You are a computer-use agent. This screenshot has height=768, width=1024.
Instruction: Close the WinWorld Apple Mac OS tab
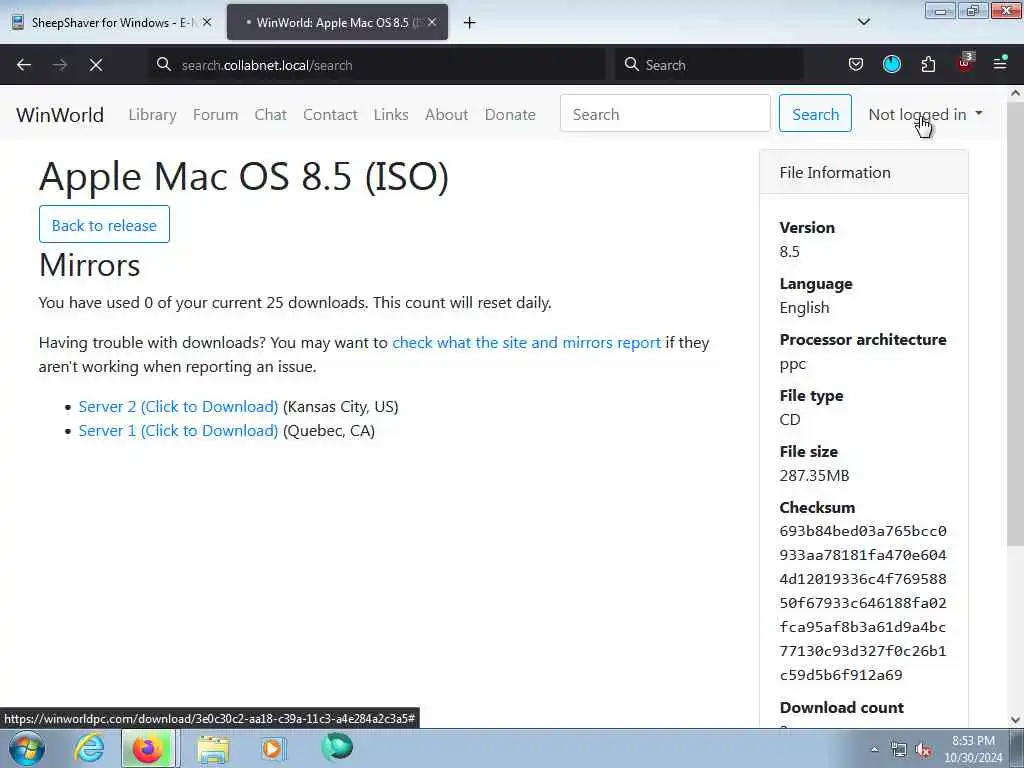432,22
